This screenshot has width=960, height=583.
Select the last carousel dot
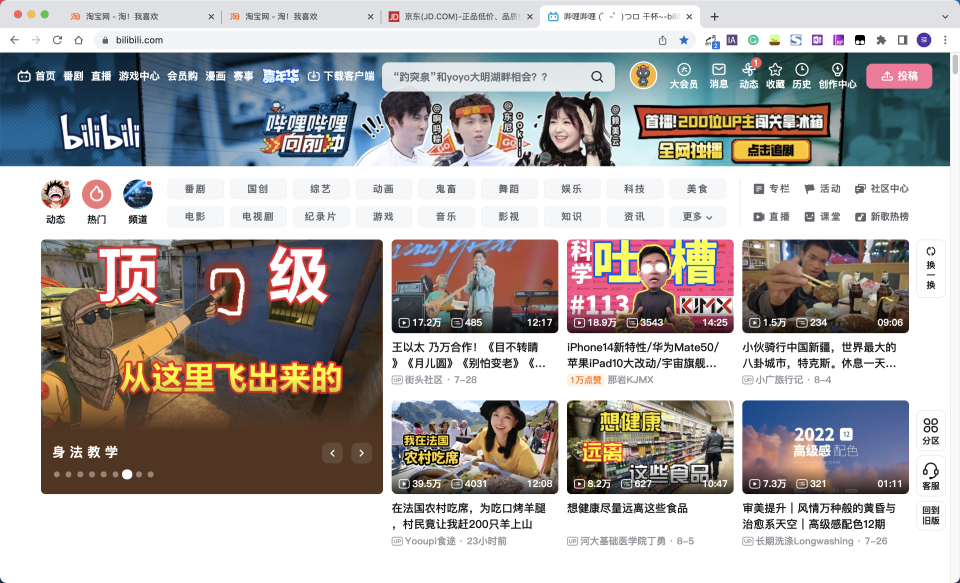tap(151, 474)
